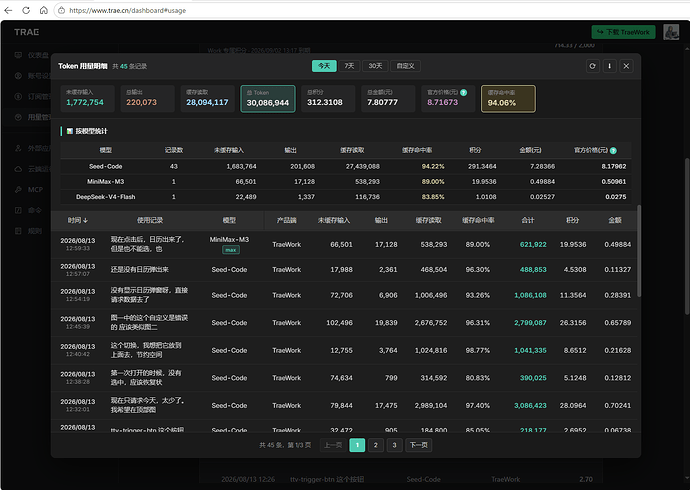Click the help icon in the 官方价格(元) table header
Screen dimensions: 690x490
pyautogui.click(x=613, y=150)
